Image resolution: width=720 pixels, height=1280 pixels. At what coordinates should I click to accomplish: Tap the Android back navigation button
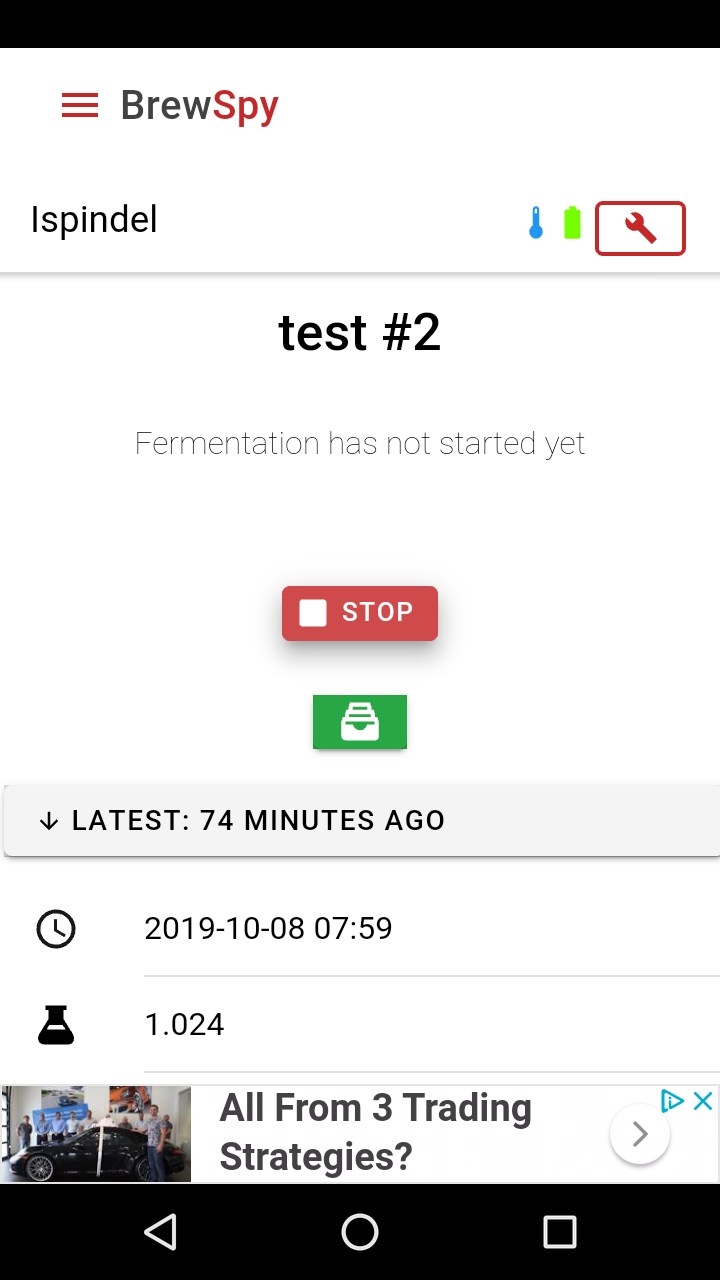click(x=160, y=1232)
